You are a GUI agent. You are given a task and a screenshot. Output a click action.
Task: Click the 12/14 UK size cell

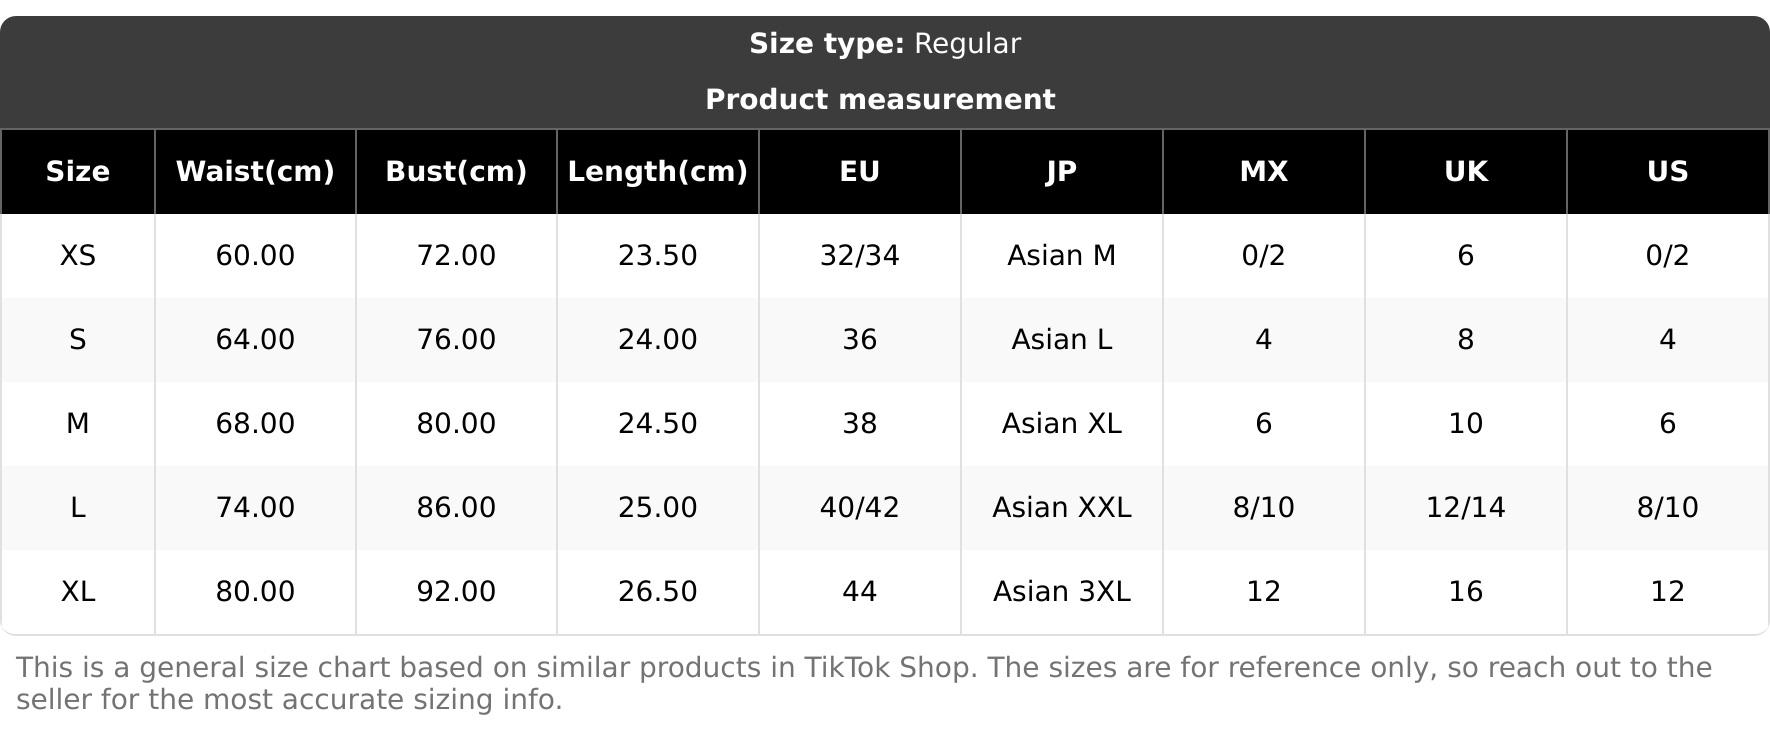click(x=1465, y=508)
